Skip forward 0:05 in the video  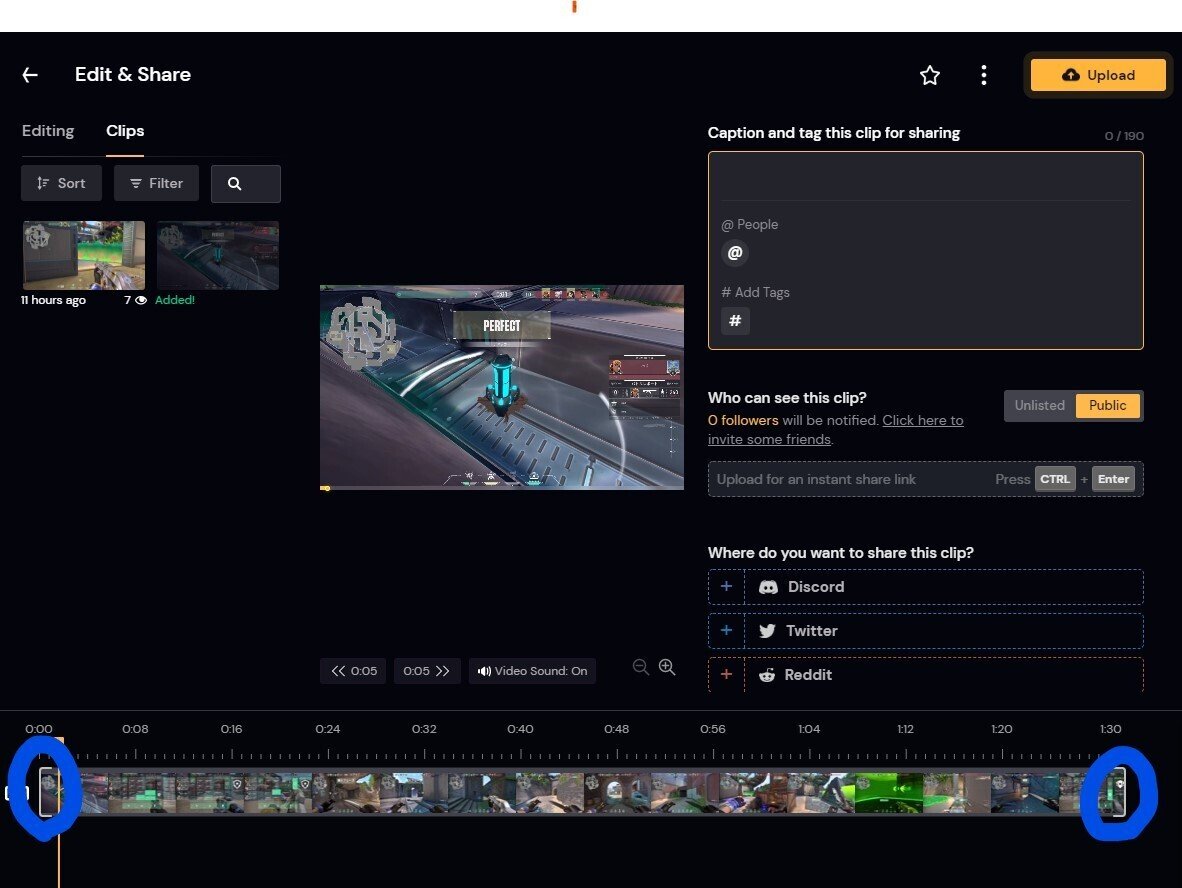click(x=427, y=671)
